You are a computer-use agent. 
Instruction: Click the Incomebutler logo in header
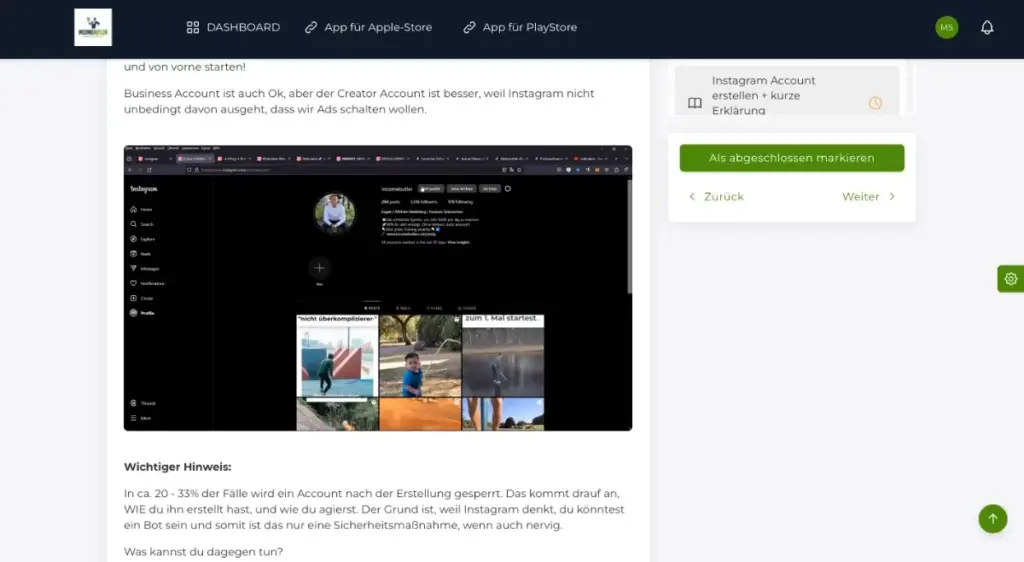(x=93, y=28)
